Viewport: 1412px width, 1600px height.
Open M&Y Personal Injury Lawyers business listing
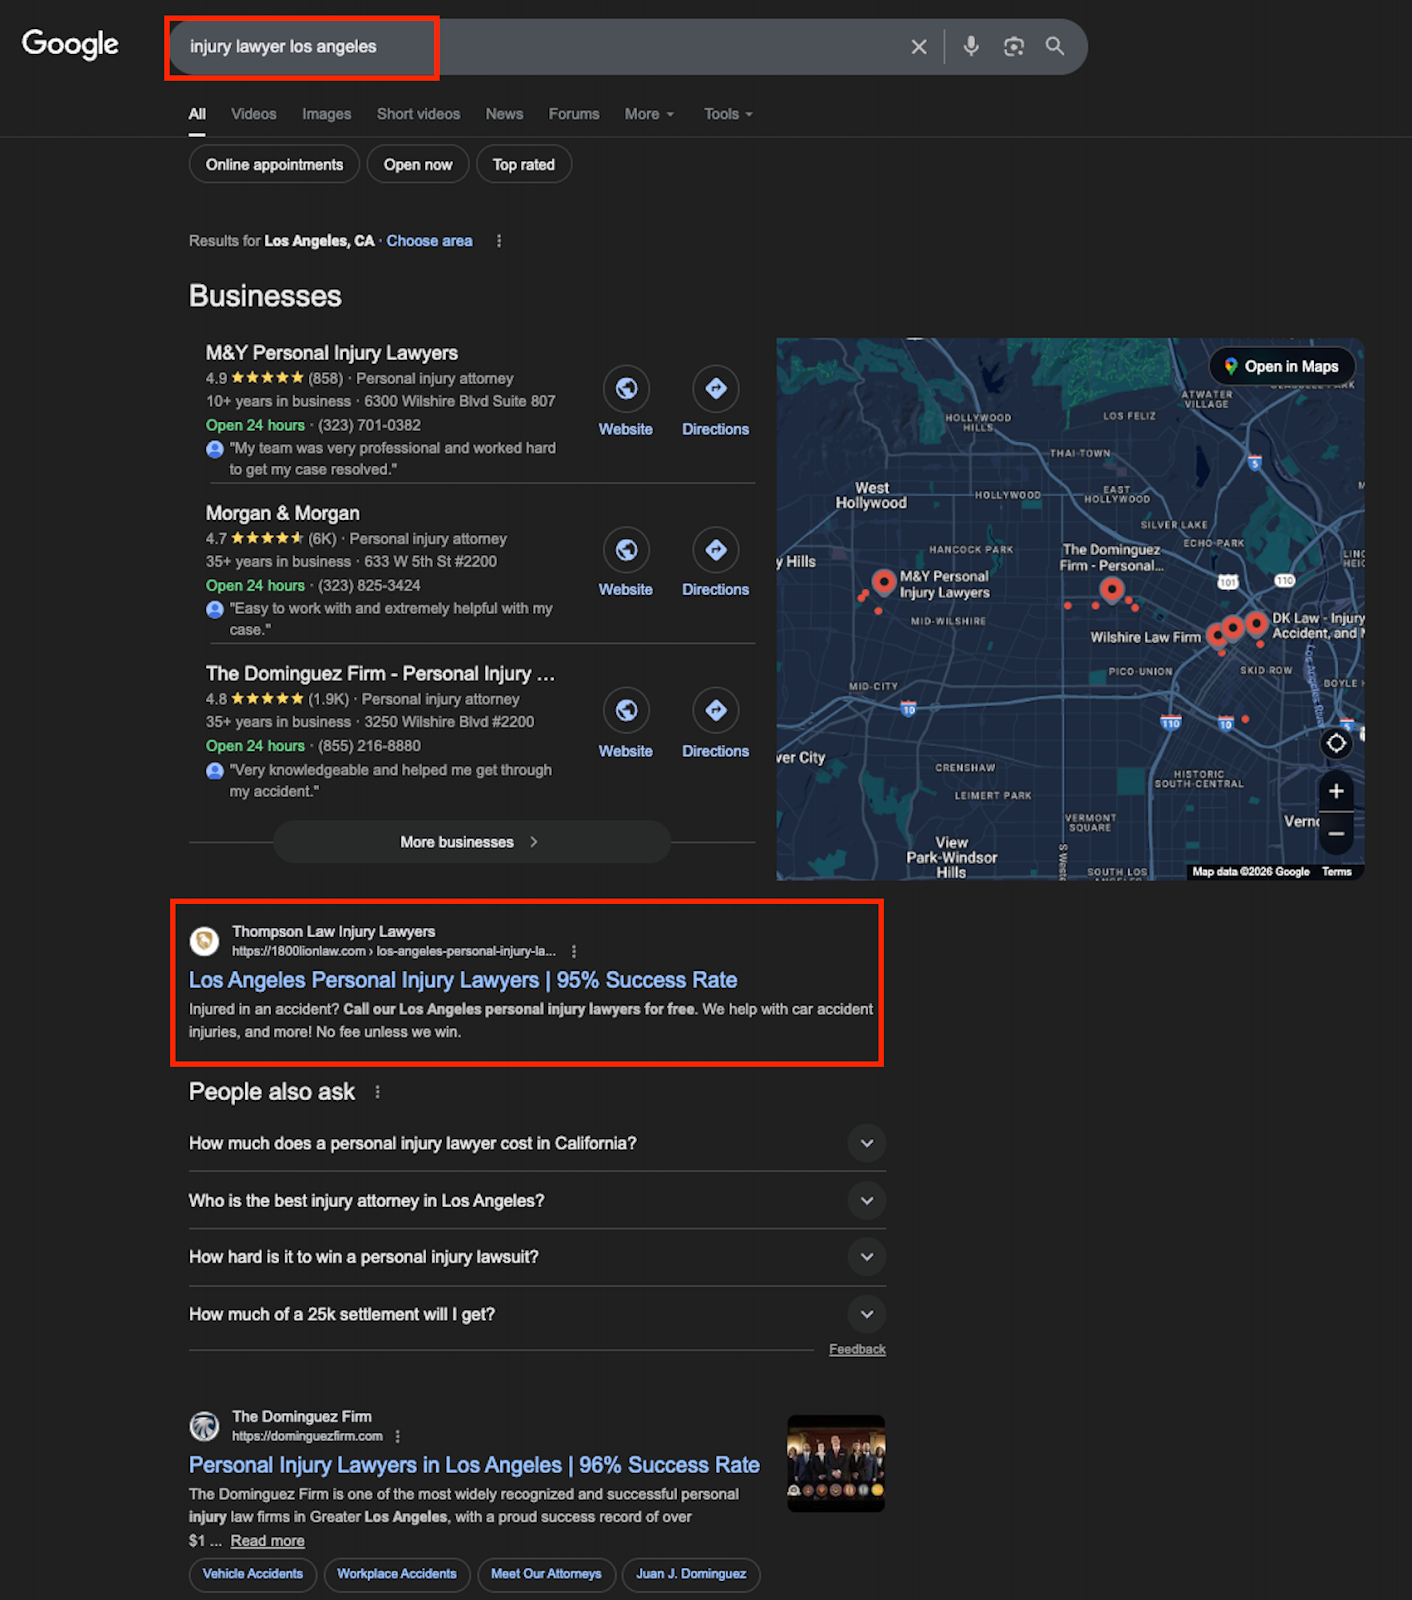click(332, 353)
